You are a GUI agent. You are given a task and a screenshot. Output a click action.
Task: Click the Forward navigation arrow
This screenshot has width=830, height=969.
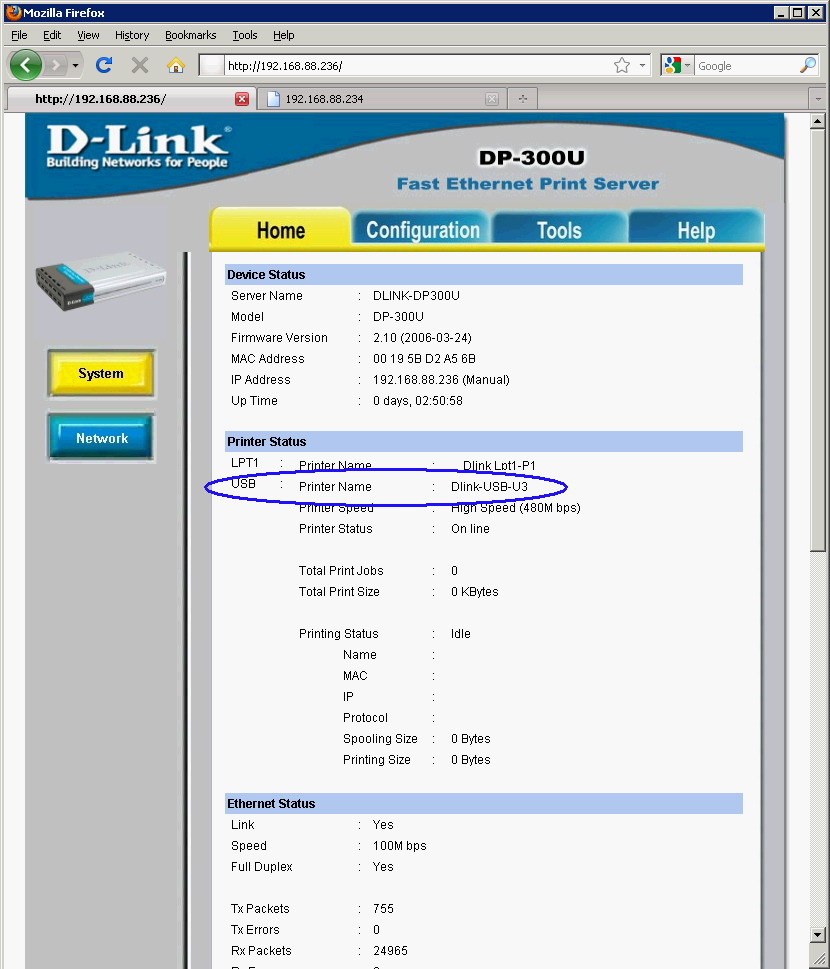pos(56,65)
